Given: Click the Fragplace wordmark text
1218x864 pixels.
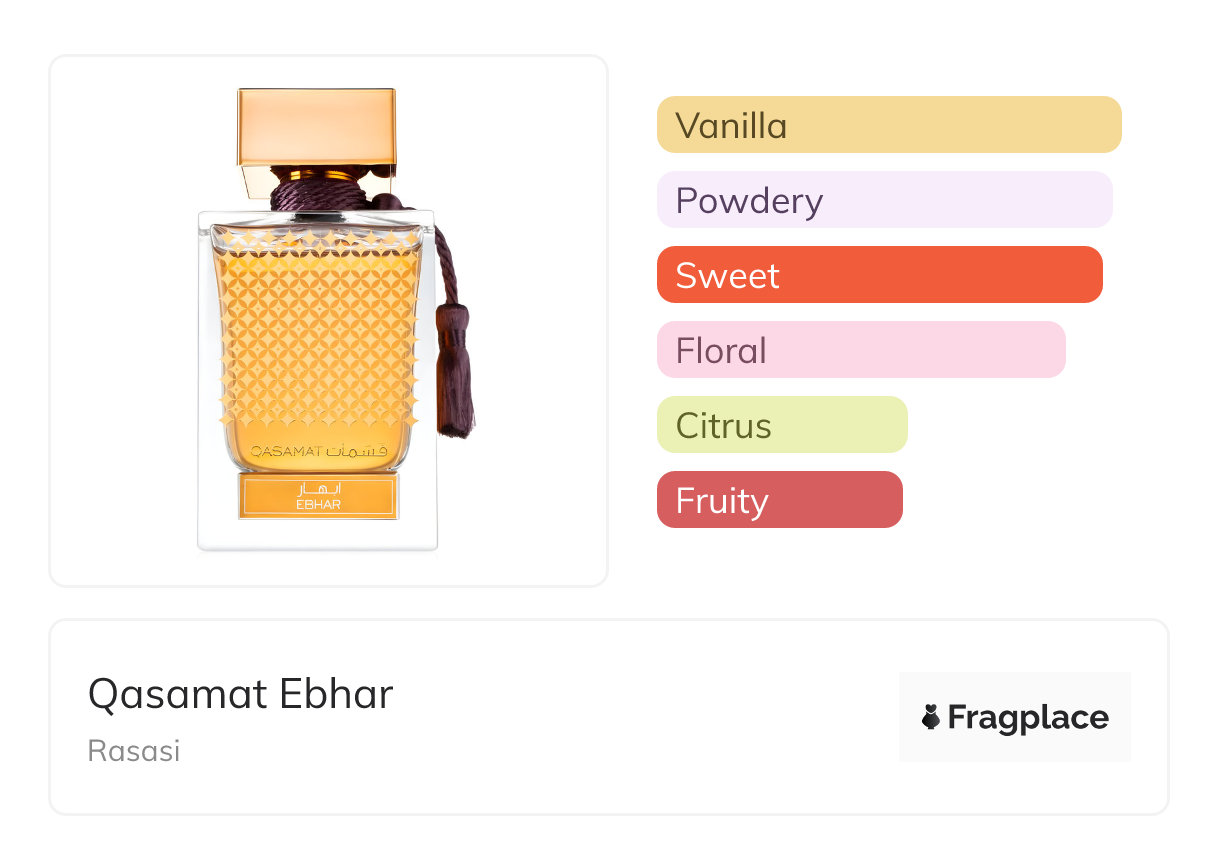Looking at the screenshot, I should pyautogui.click(x=1028, y=718).
